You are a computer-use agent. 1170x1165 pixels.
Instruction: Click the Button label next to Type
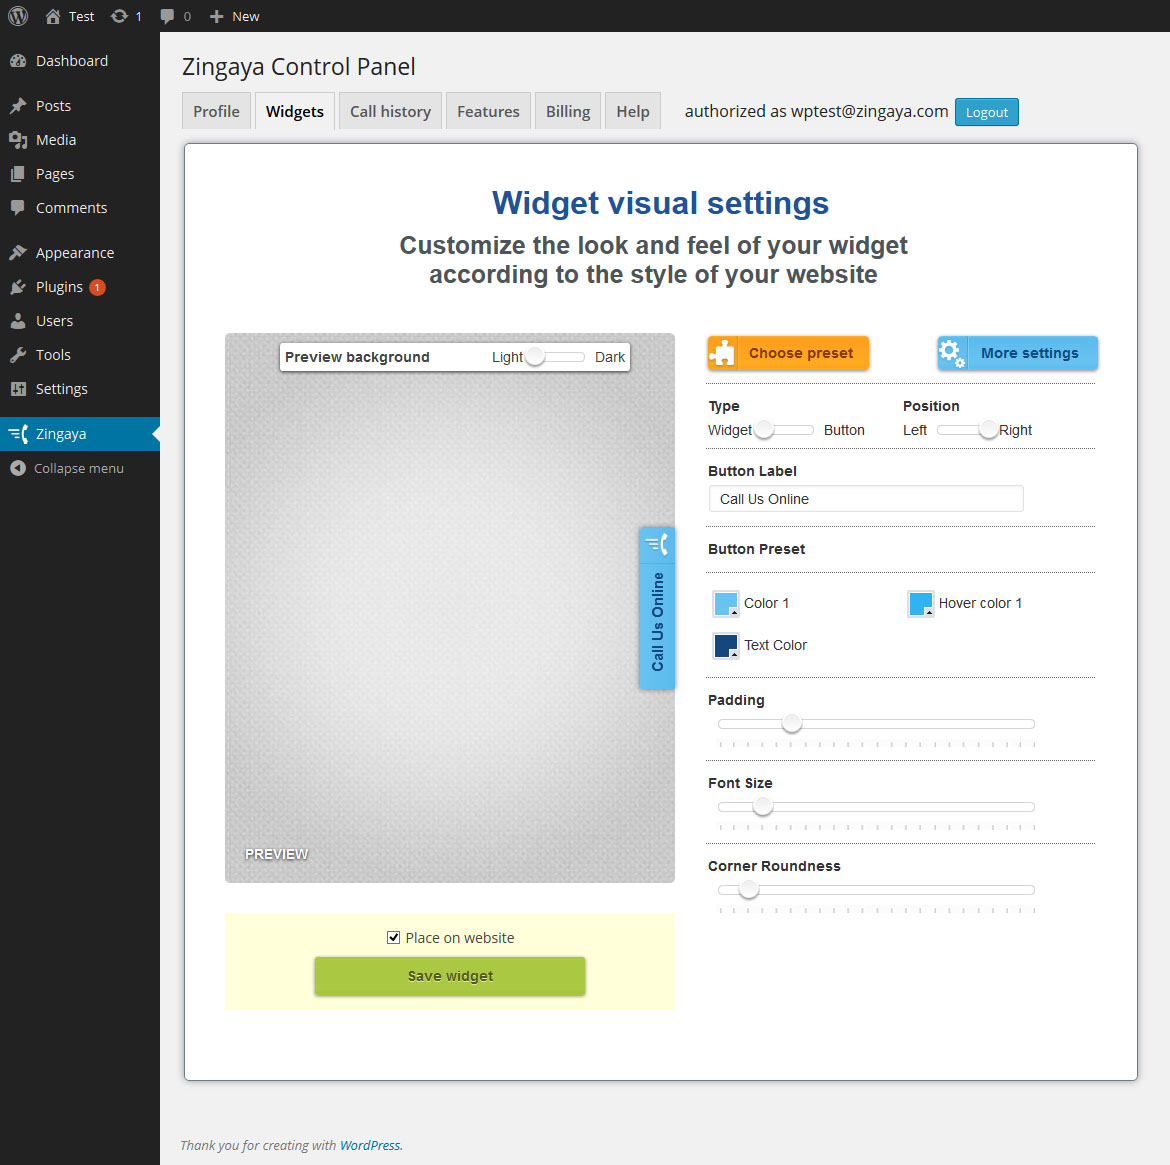coord(844,430)
